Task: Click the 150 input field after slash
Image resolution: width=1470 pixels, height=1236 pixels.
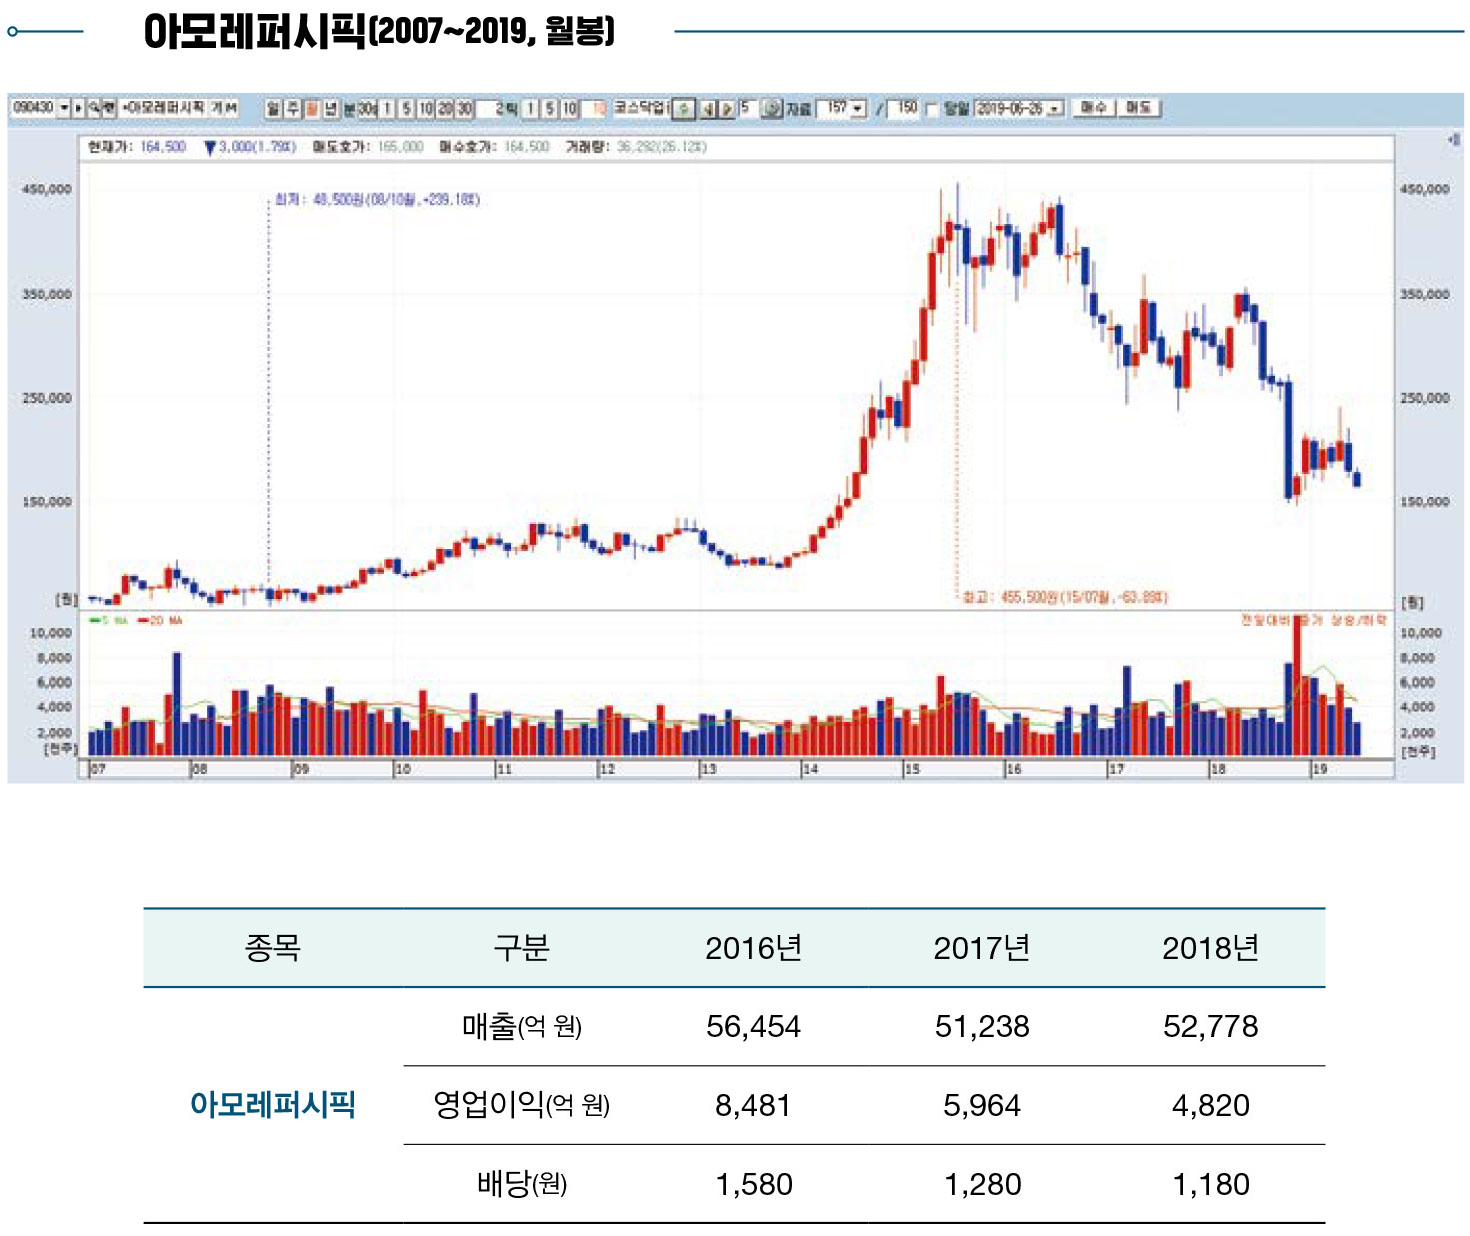Action: tap(905, 108)
